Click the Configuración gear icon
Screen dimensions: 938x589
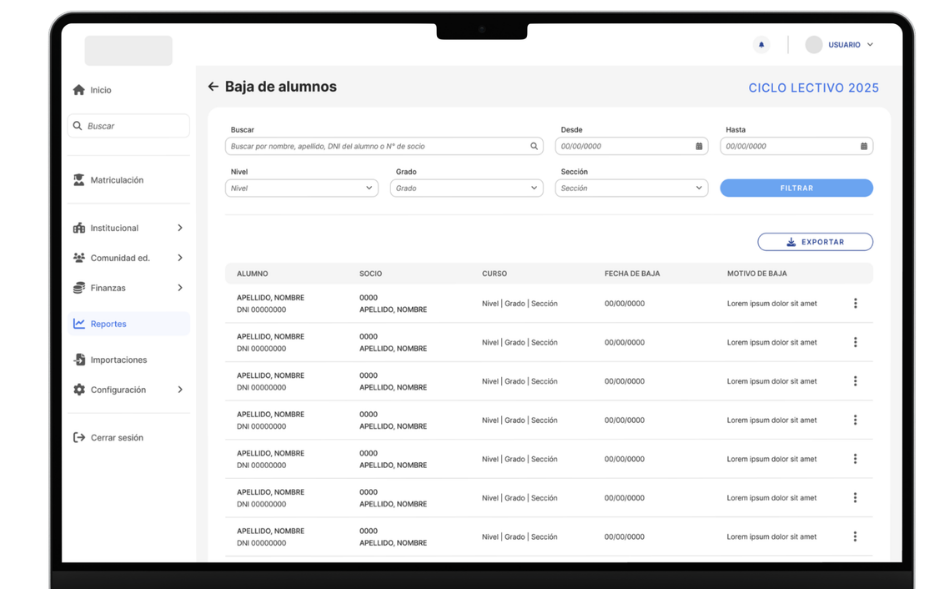coord(79,389)
